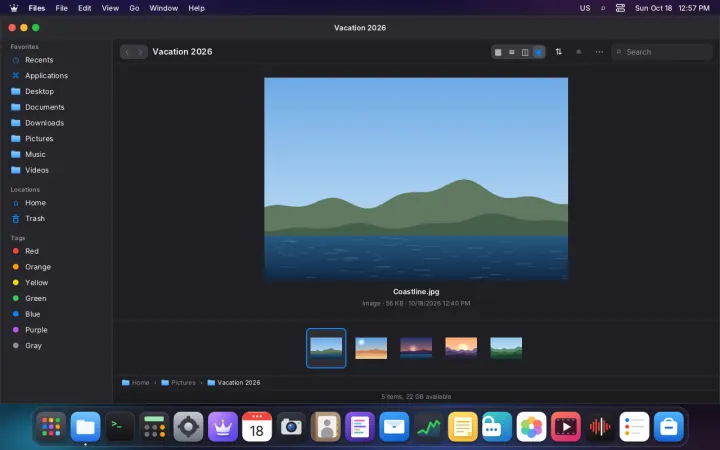Screen dimensions: 720x450
Task: Select the dusk over water thumbnail
Action: 416,348
